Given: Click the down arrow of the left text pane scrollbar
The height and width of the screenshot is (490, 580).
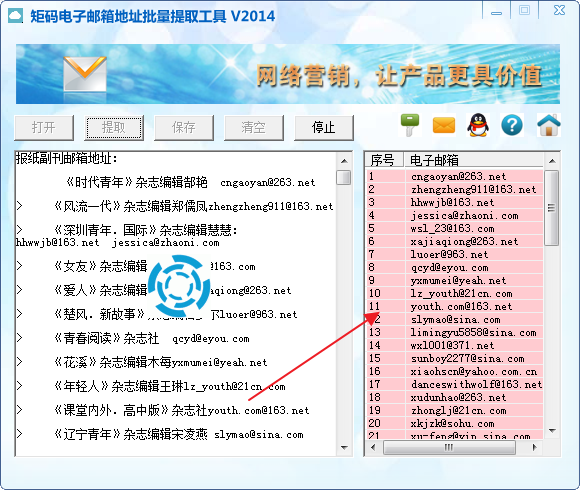Looking at the screenshot, I should click(x=344, y=448).
